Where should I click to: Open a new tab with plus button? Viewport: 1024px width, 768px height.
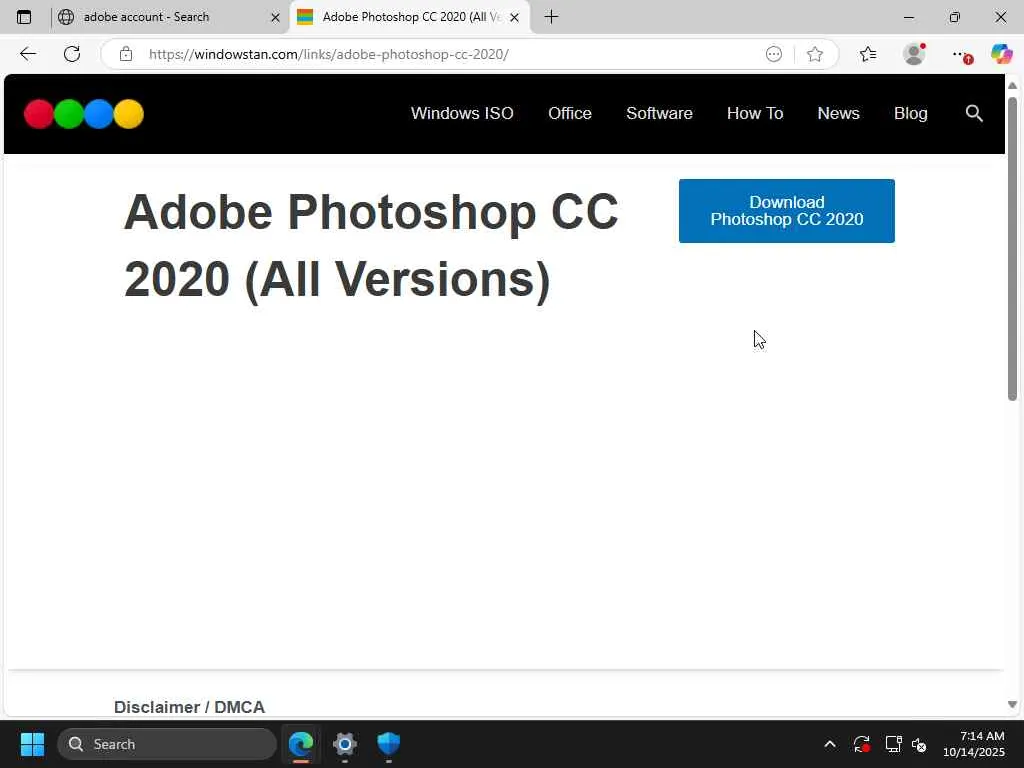pos(551,17)
